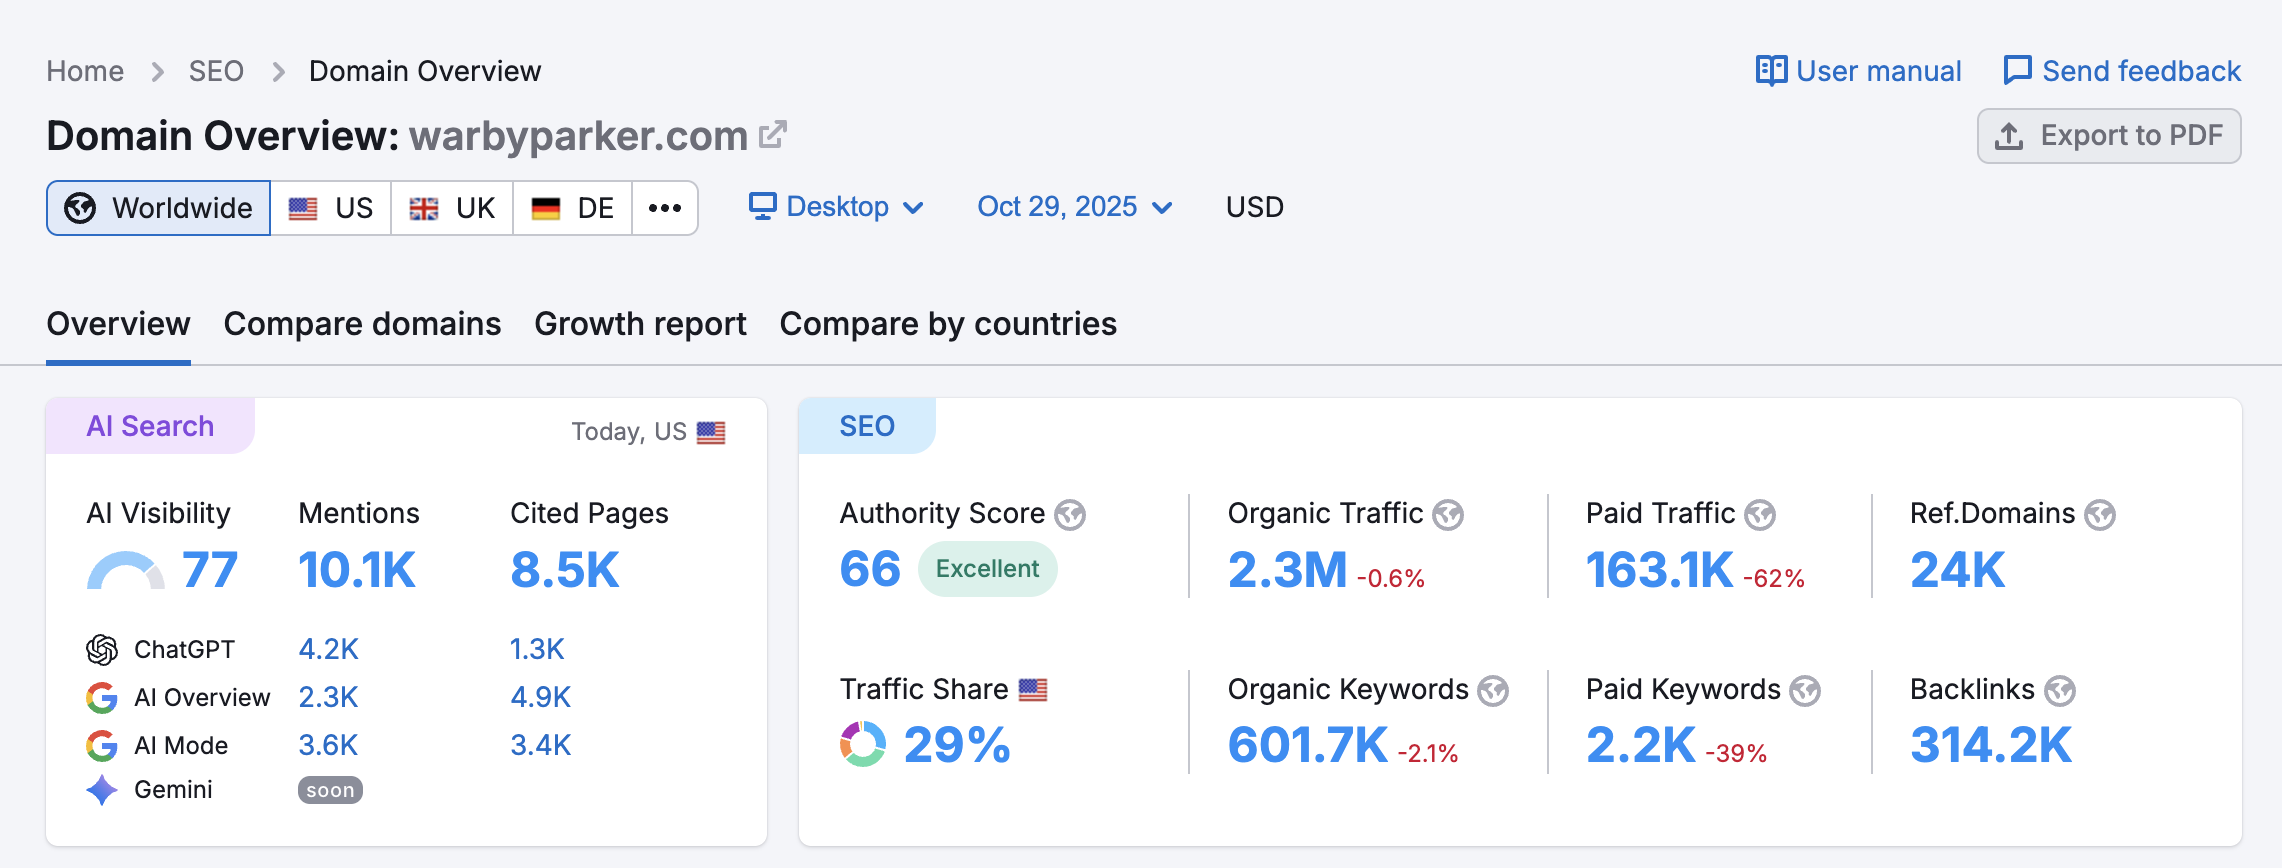Open the Compare domains tab
2282x868 pixels.
[x=362, y=324]
